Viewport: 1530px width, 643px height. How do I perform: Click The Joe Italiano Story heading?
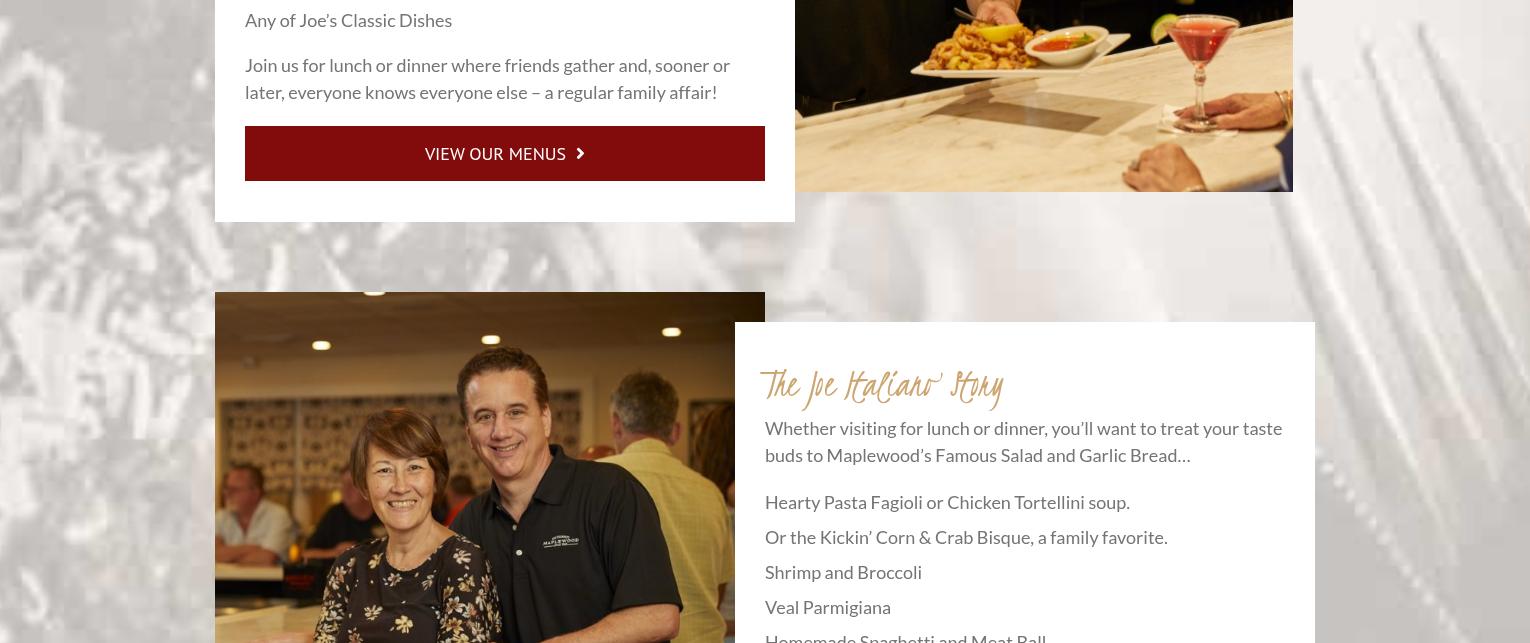882,388
